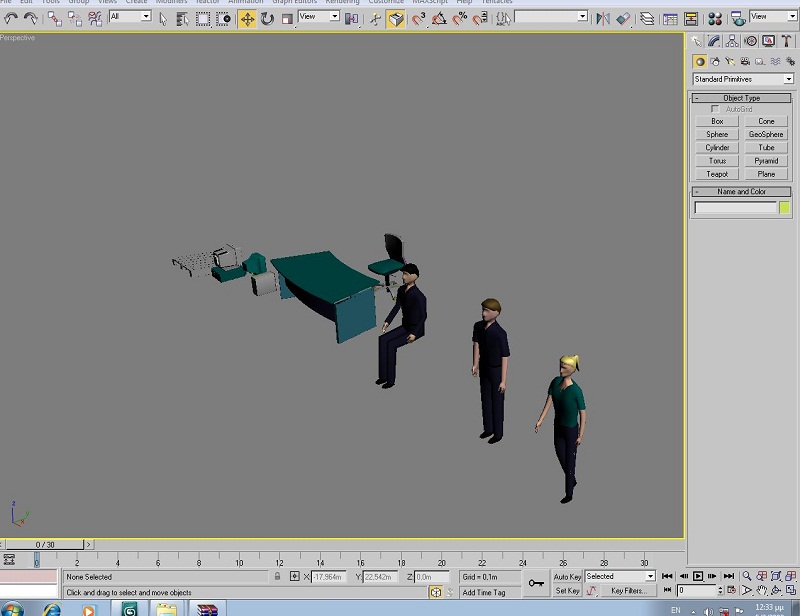The image size is (800, 616).
Task: Click the Key Filters button
Action: (x=628, y=591)
